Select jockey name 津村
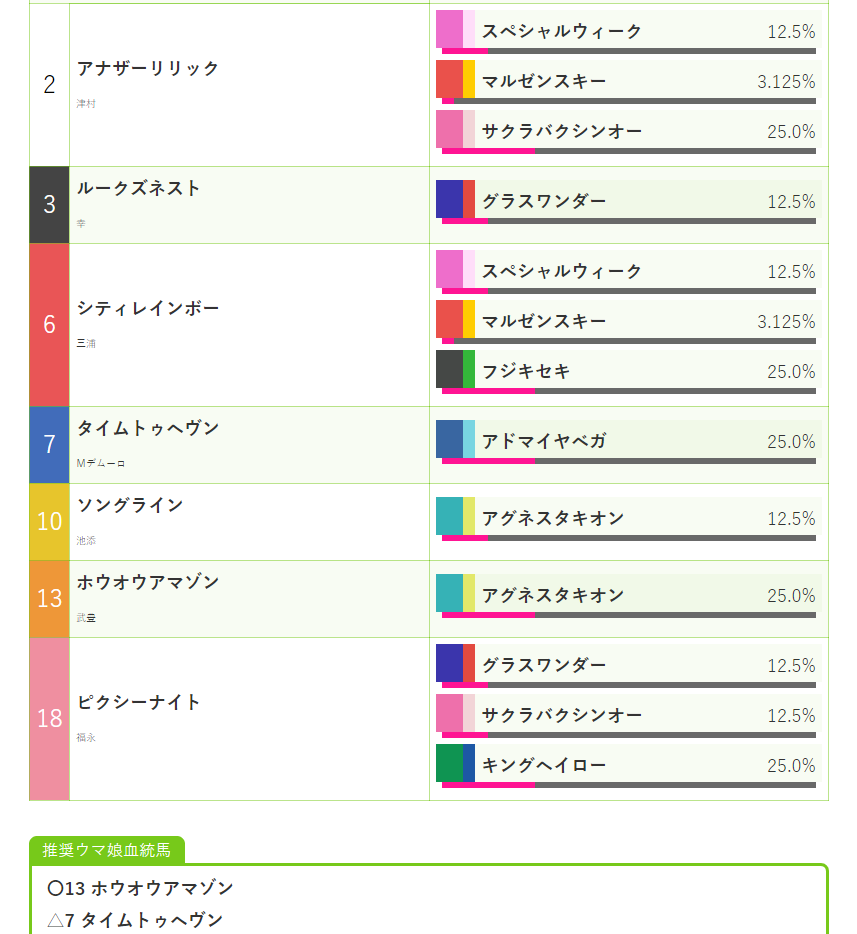The width and height of the screenshot is (857, 934). coord(87,104)
